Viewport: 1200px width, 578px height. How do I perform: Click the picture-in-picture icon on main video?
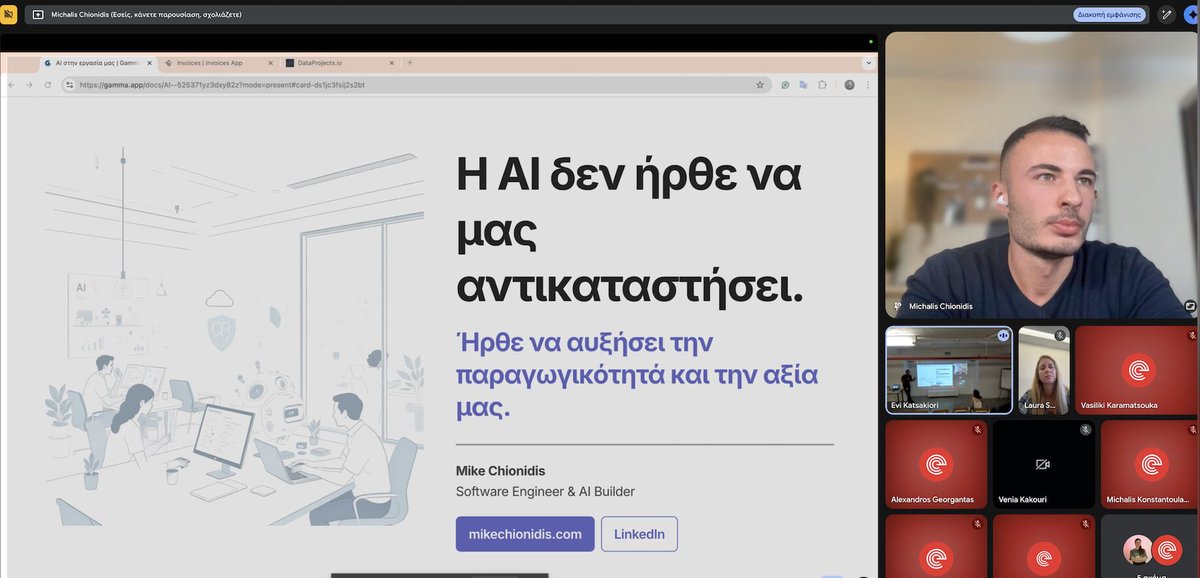[1190, 306]
